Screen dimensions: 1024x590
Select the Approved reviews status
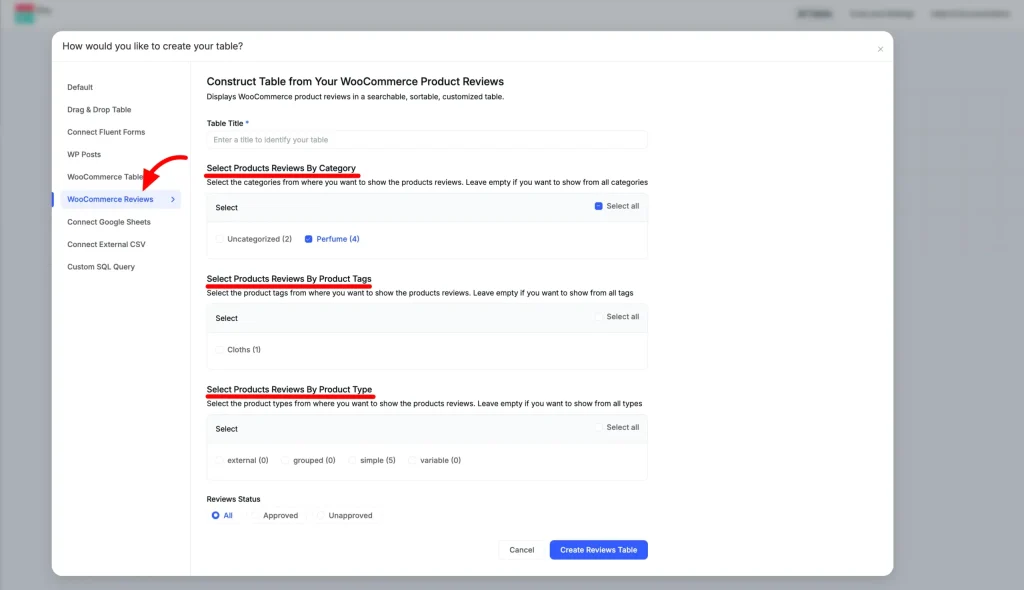pyautogui.click(x=257, y=515)
